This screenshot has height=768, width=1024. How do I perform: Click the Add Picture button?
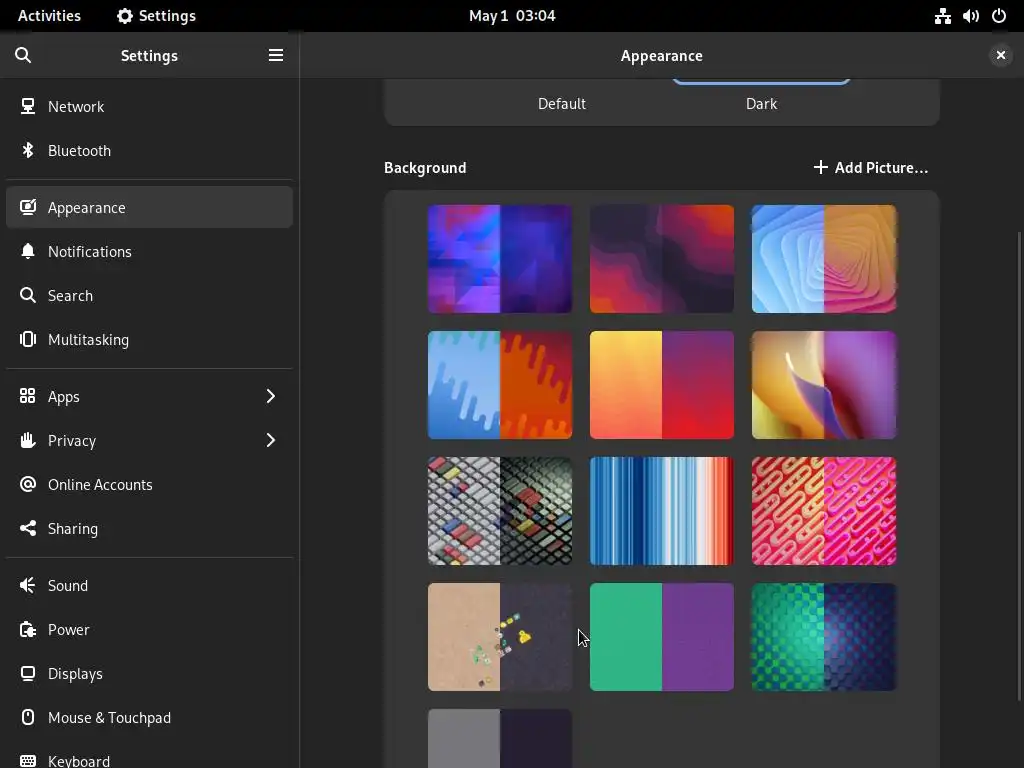[x=871, y=167]
